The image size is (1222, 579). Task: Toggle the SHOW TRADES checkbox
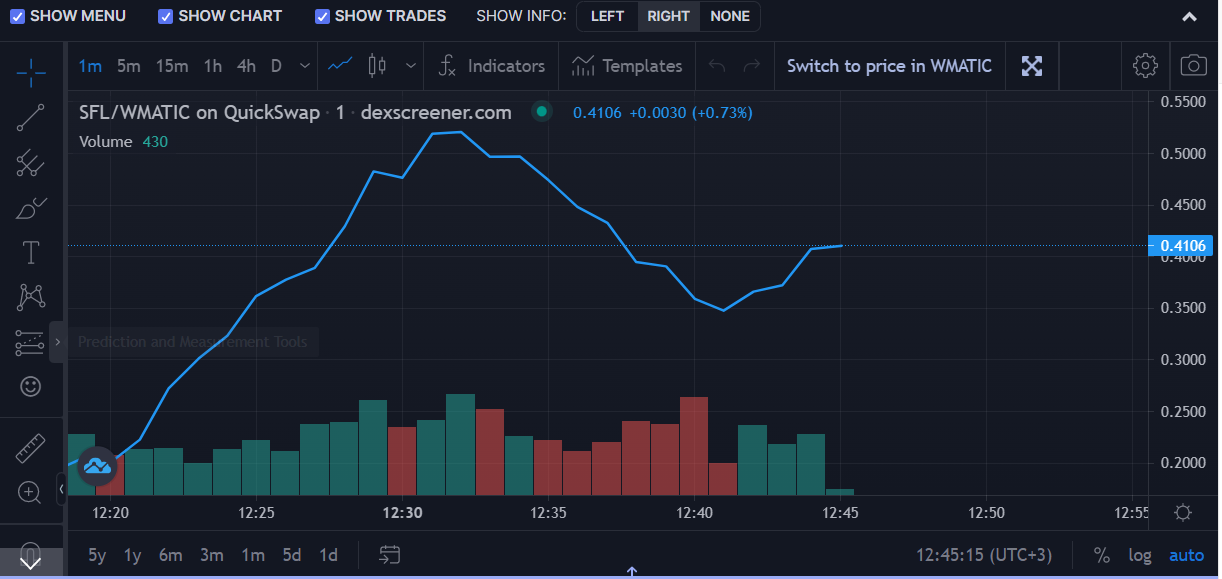coord(322,16)
